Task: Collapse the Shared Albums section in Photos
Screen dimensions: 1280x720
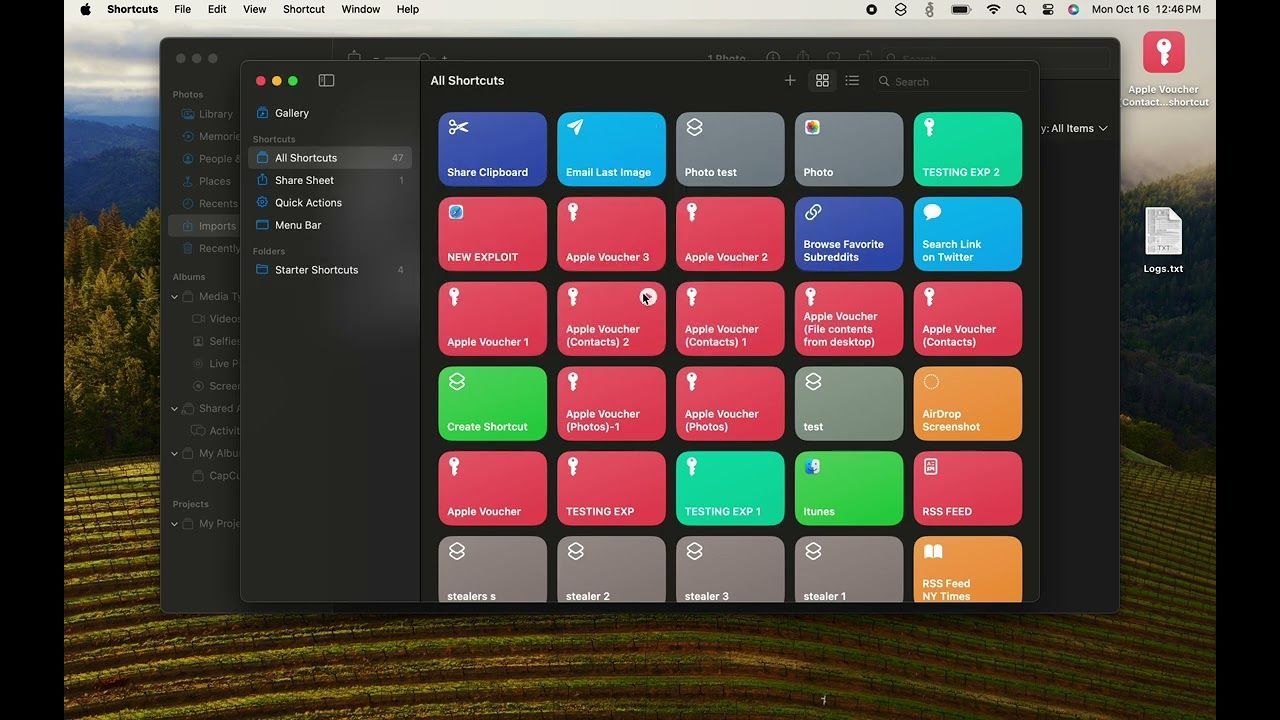Action: click(175, 409)
